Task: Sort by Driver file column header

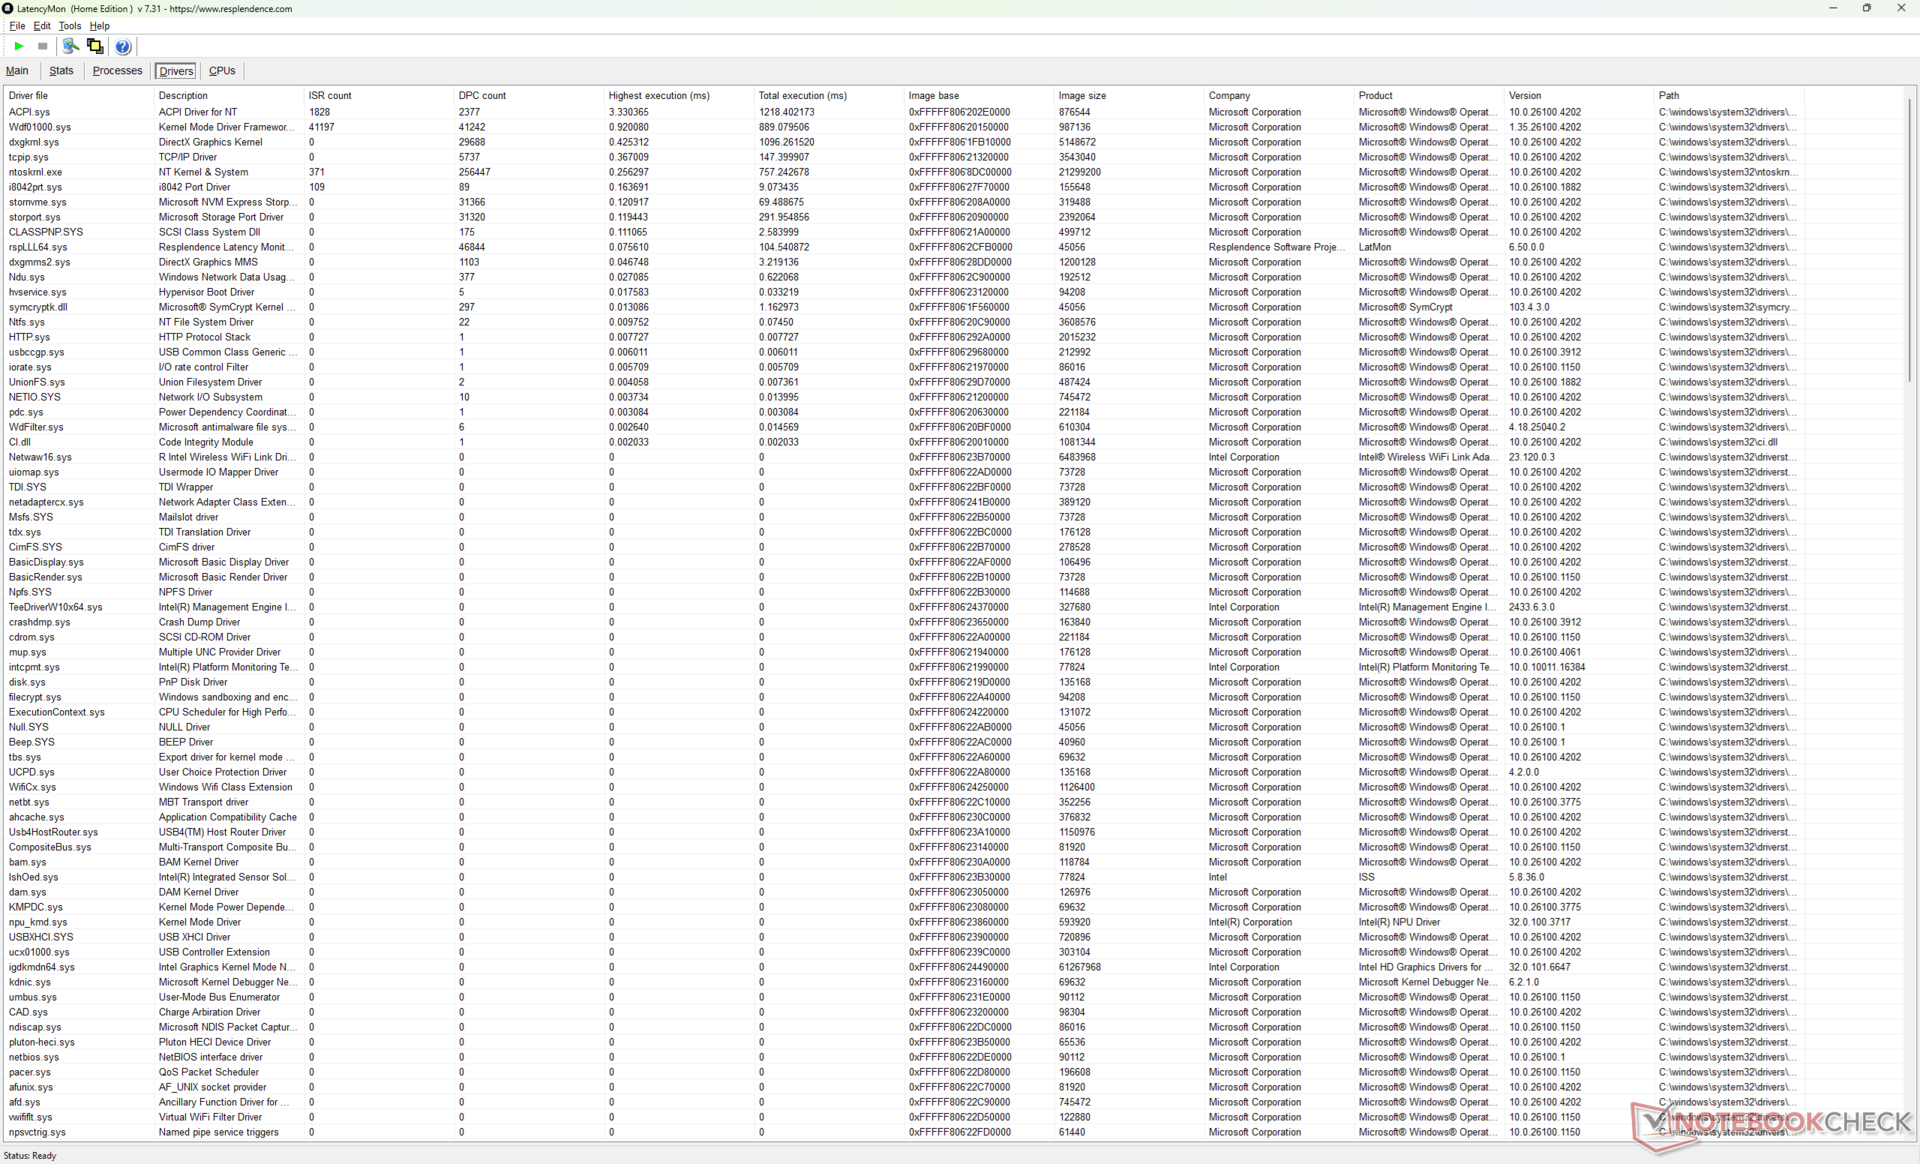Action: [28, 96]
